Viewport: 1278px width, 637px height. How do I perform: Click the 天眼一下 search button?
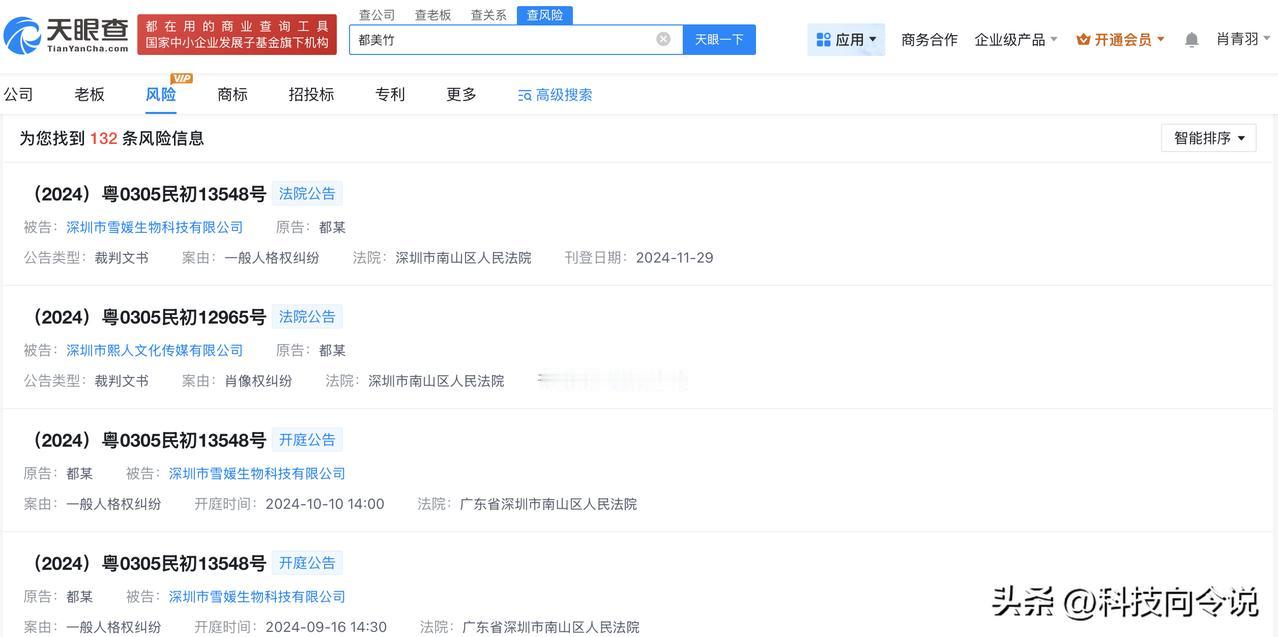pos(719,39)
